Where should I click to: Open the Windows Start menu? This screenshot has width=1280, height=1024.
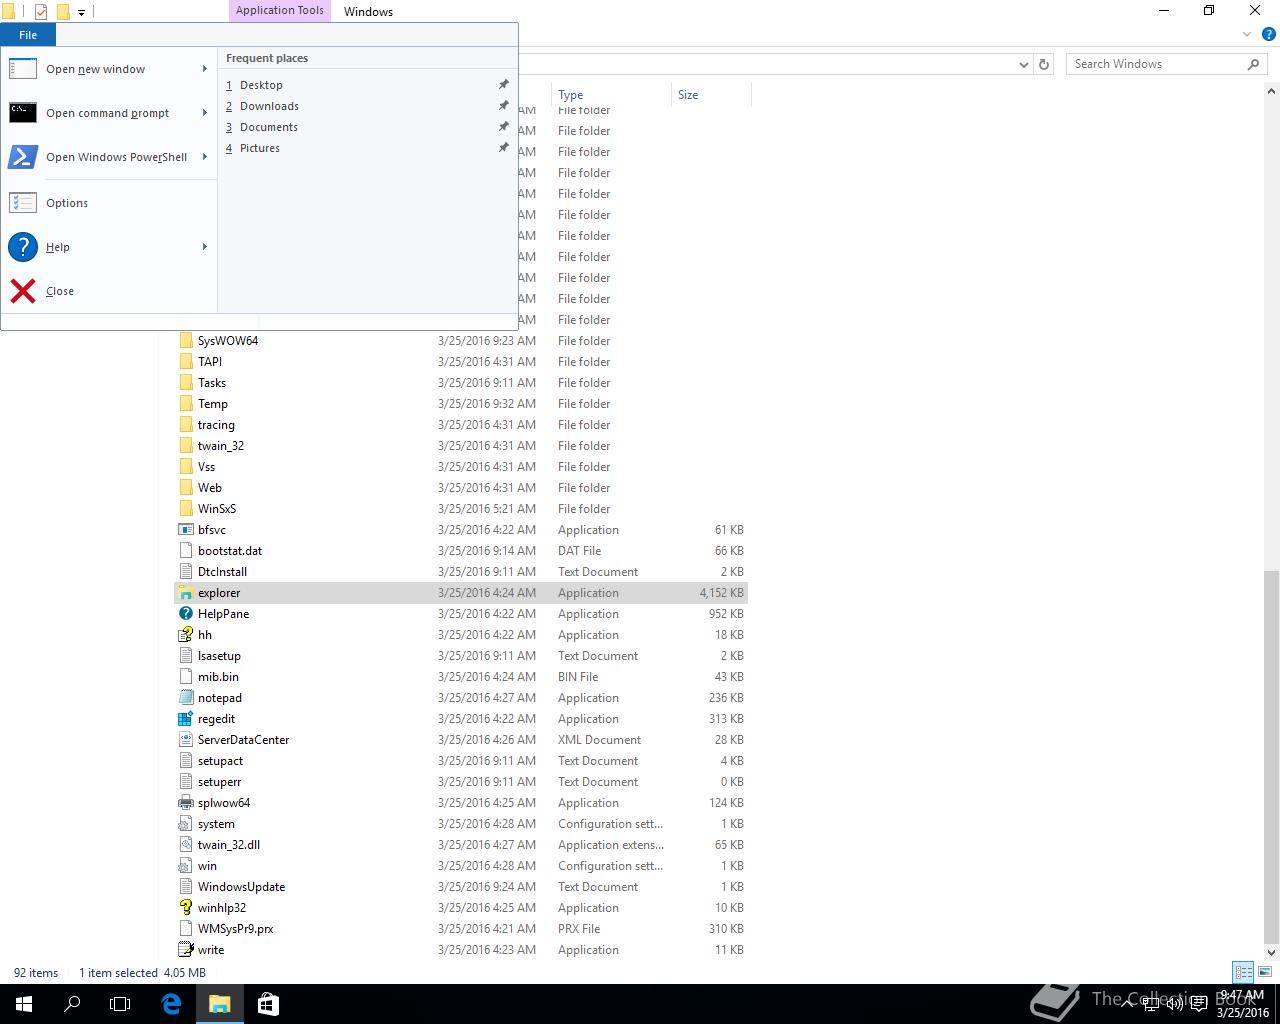24,1004
